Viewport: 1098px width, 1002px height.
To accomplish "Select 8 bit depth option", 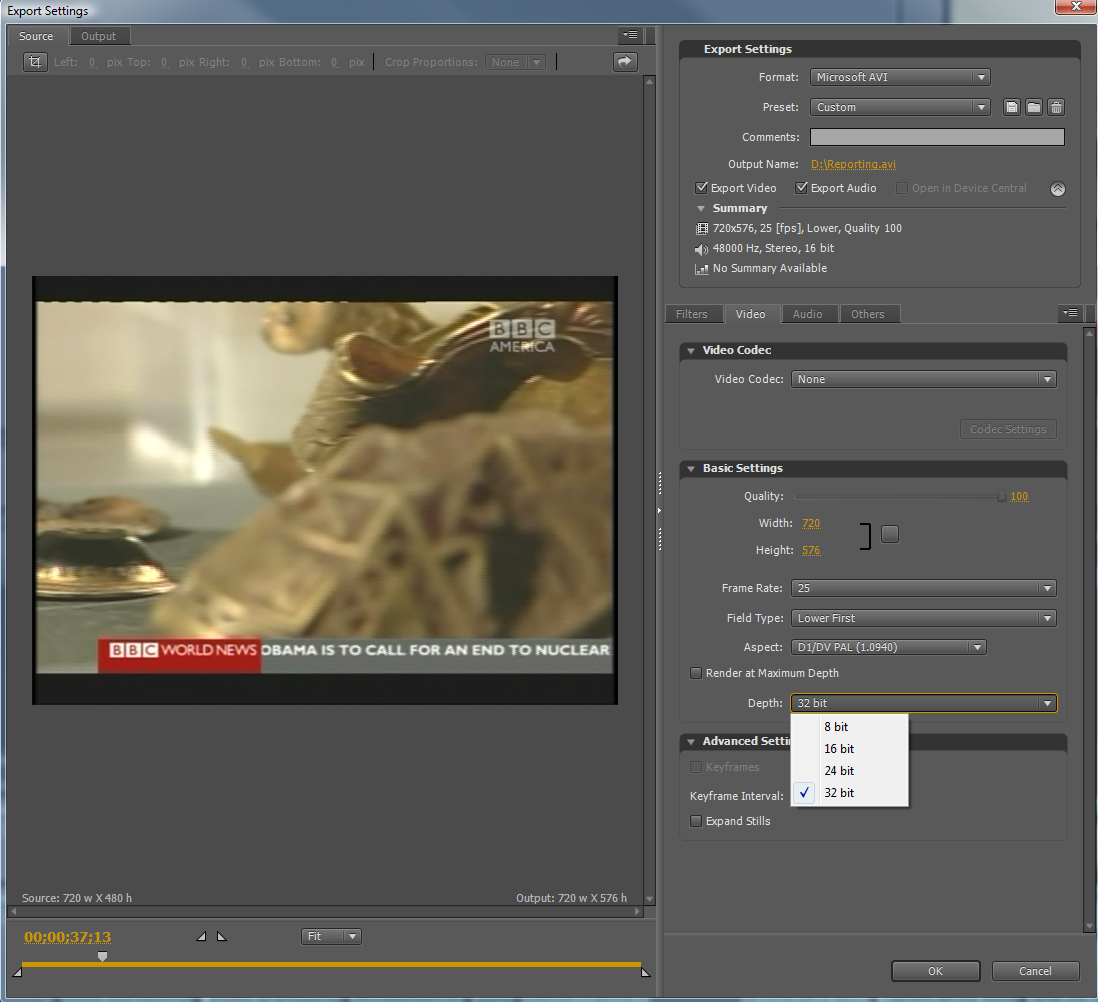I will tap(849, 727).
